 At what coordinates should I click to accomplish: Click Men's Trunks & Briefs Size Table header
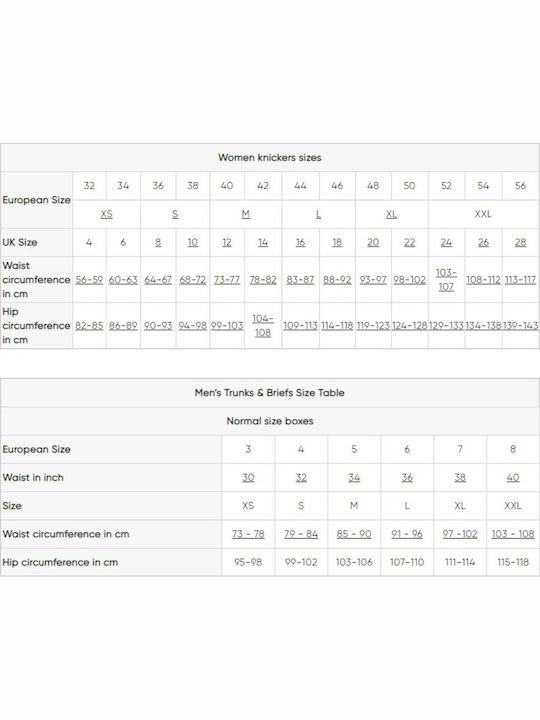click(x=270, y=393)
